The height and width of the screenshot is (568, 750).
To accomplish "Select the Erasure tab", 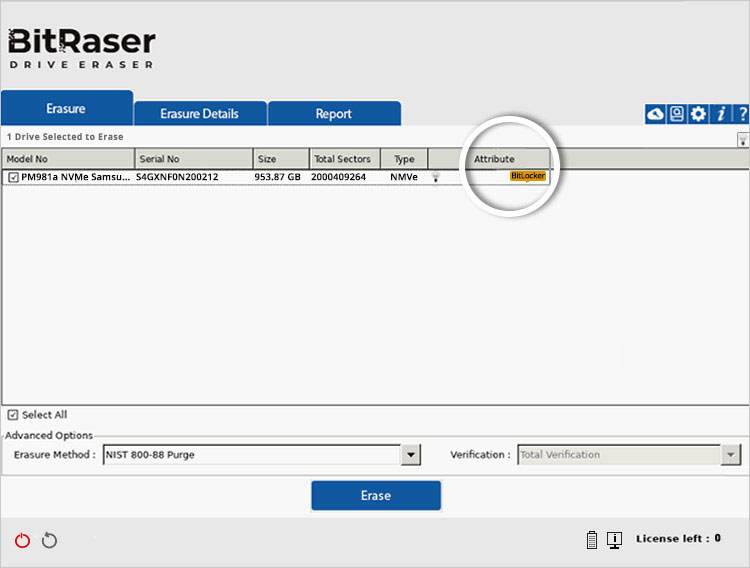I will pyautogui.click(x=66, y=108).
